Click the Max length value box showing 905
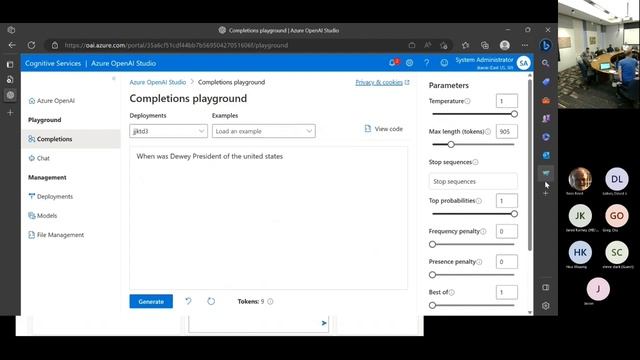640x360 pixels. [x=507, y=131]
